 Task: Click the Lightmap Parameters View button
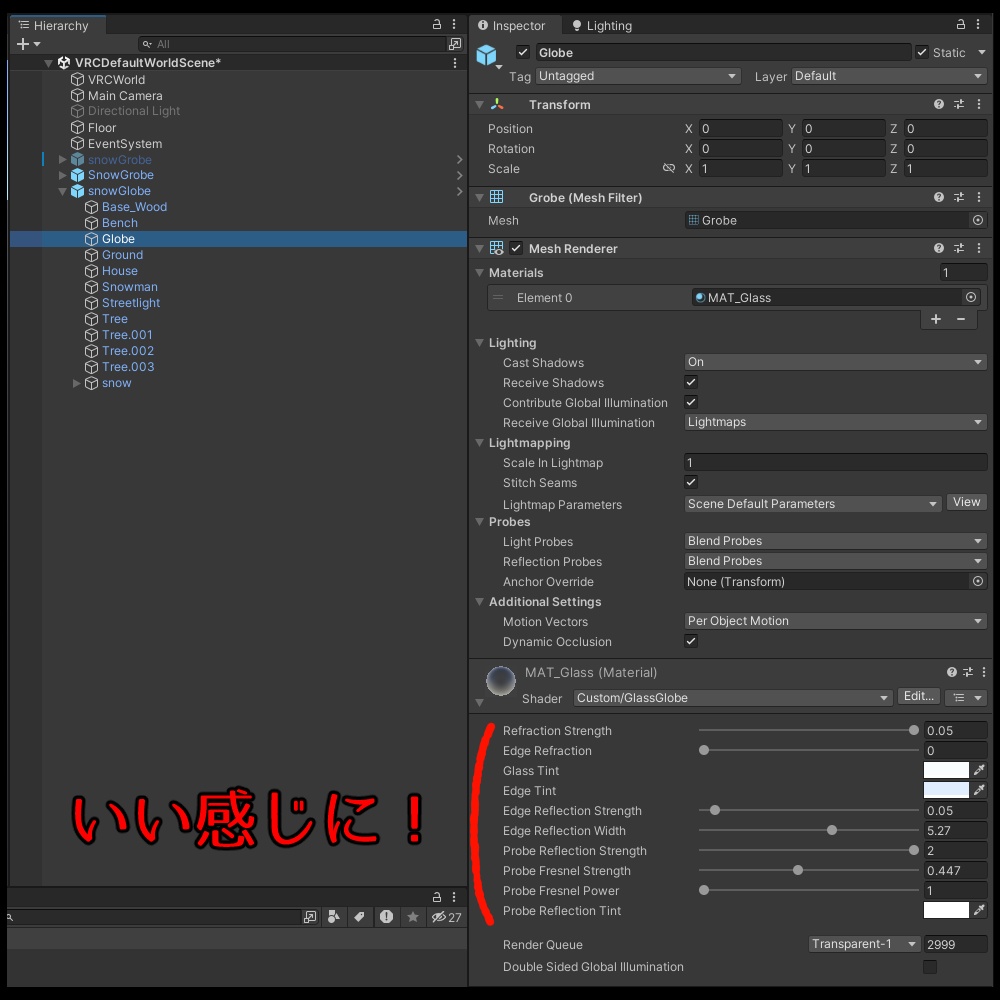coord(966,502)
